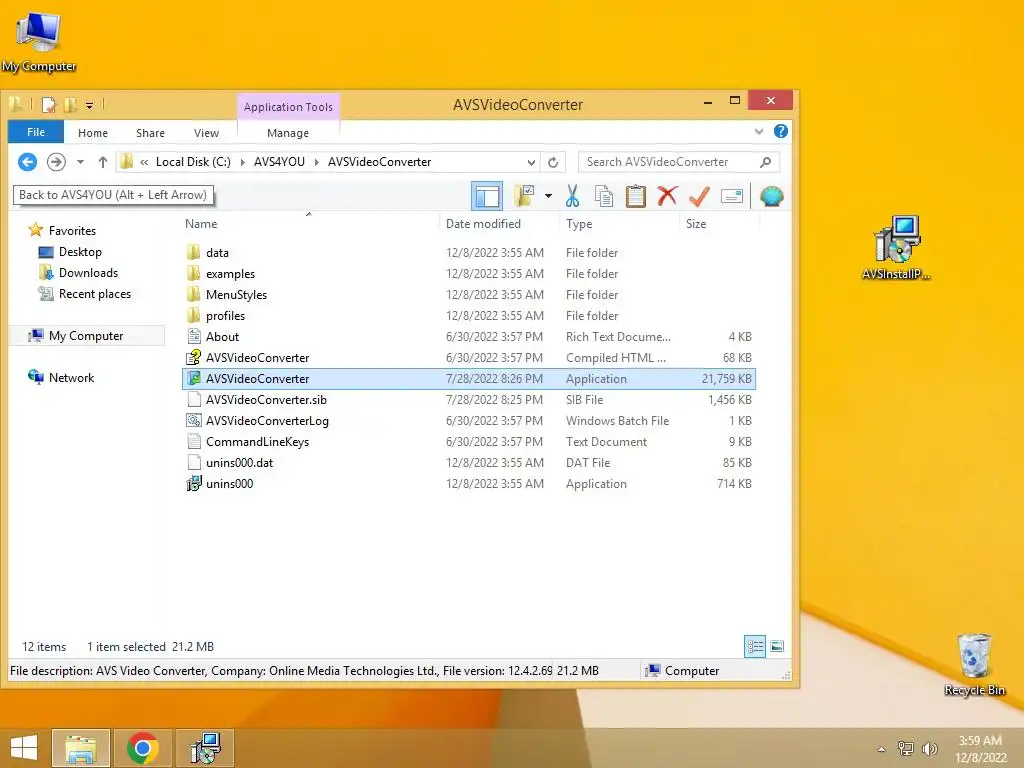
Task: Expand the address bar history dropdown
Action: point(532,162)
